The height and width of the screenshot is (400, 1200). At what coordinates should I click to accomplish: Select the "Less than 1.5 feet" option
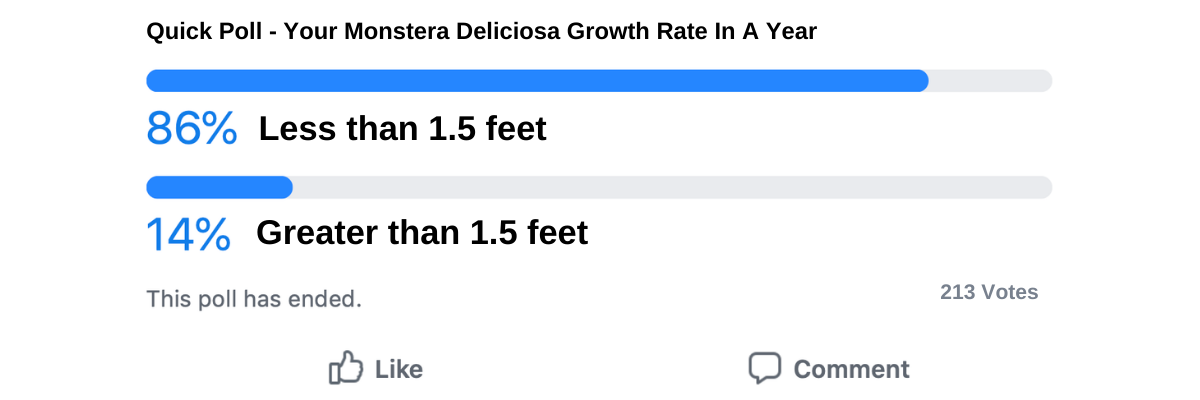point(402,129)
